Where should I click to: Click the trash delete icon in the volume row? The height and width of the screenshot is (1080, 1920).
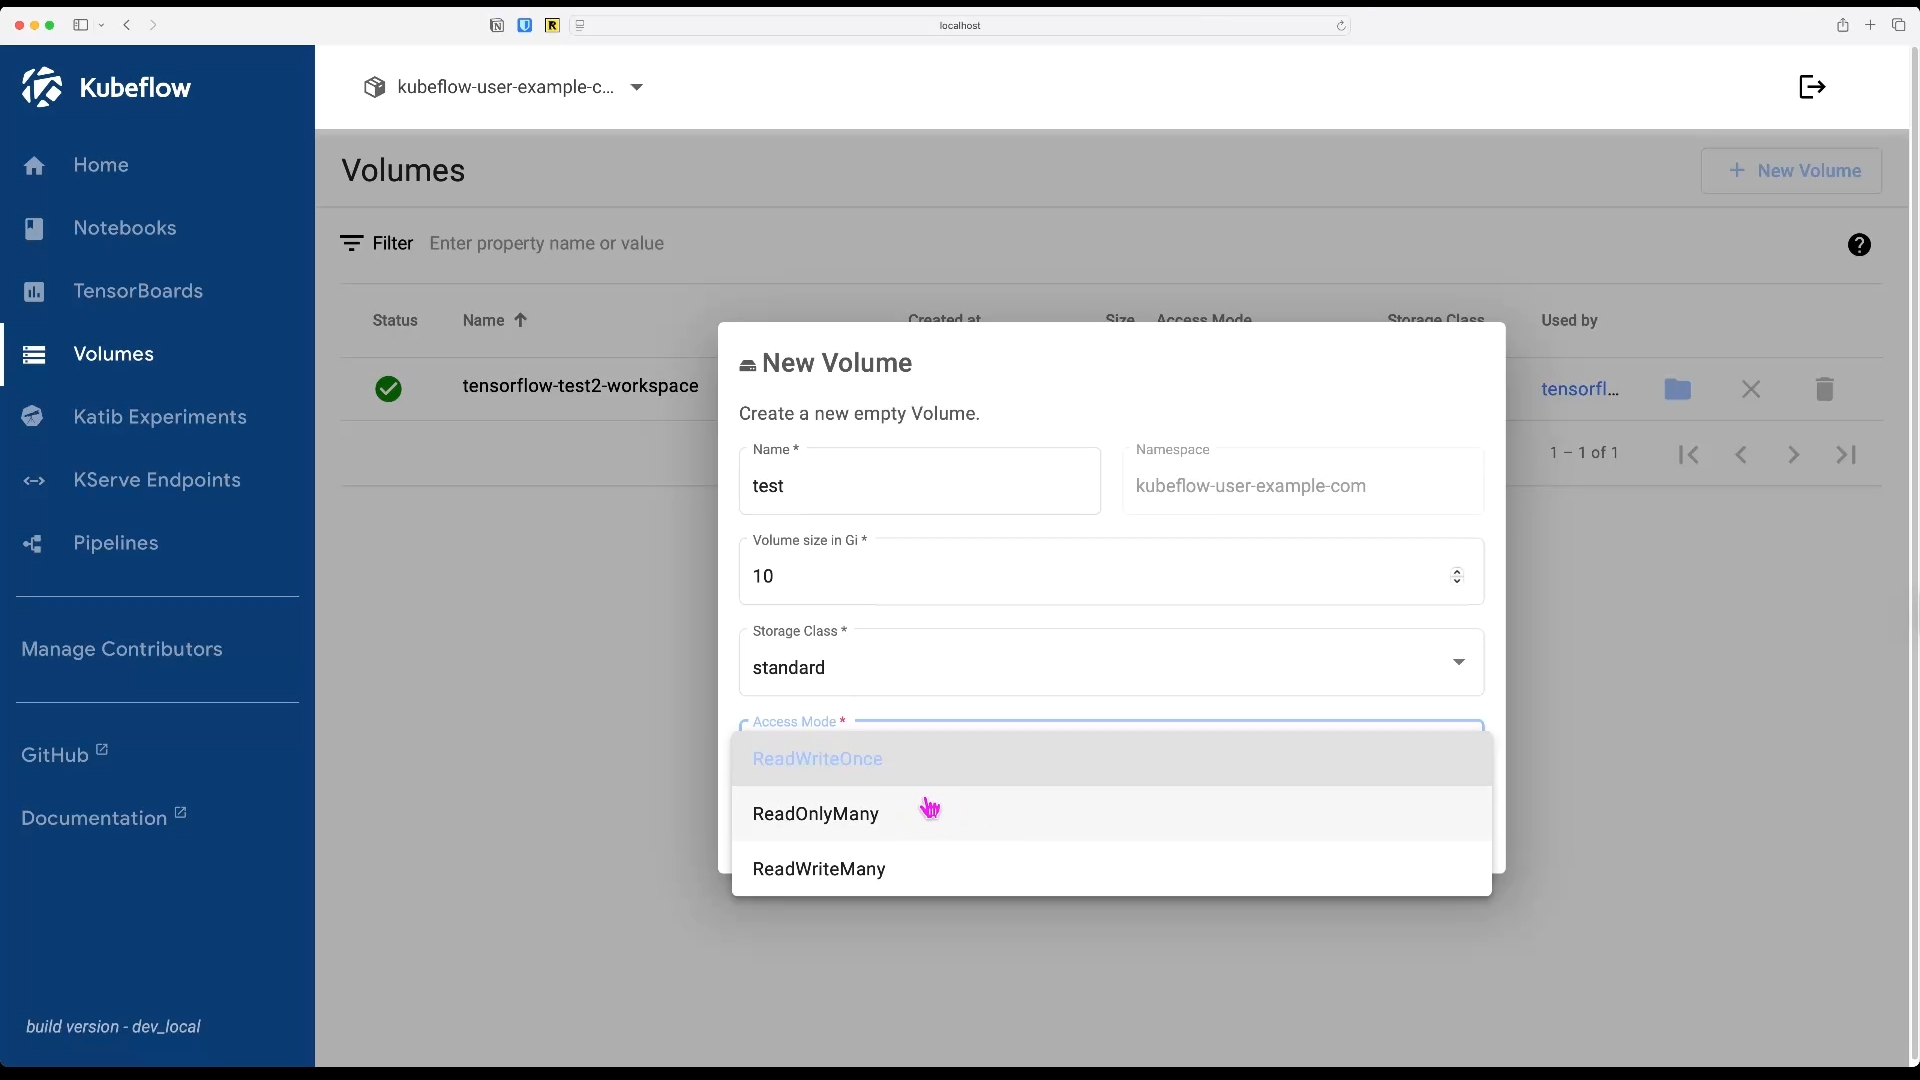tap(1824, 389)
